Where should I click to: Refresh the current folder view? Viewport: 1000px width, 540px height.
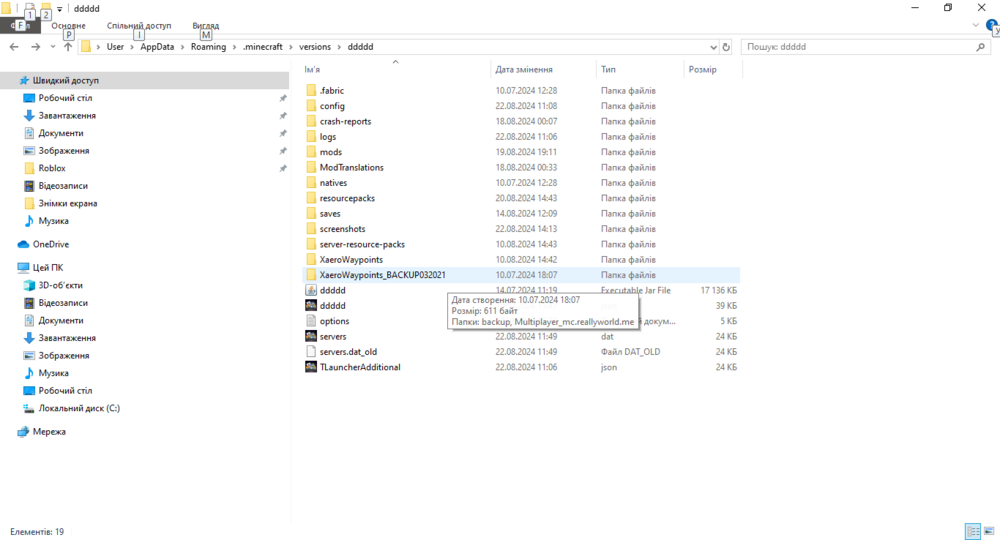[x=726, y=47]
